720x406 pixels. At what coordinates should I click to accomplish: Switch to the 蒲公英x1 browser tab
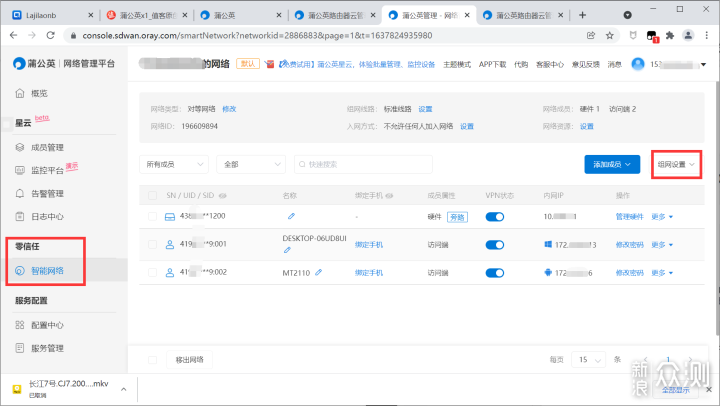click(x=147, y=15)
